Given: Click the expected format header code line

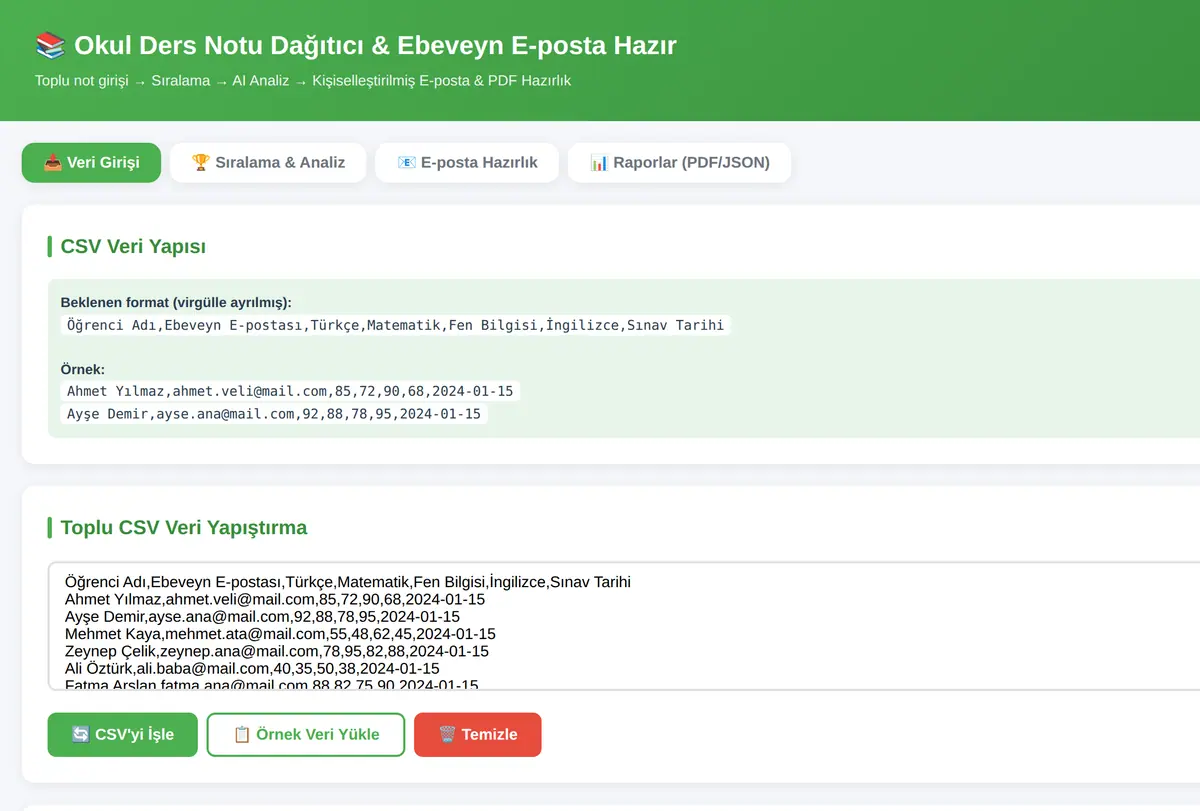Looking at the screenshot, I should pos(395,325).
